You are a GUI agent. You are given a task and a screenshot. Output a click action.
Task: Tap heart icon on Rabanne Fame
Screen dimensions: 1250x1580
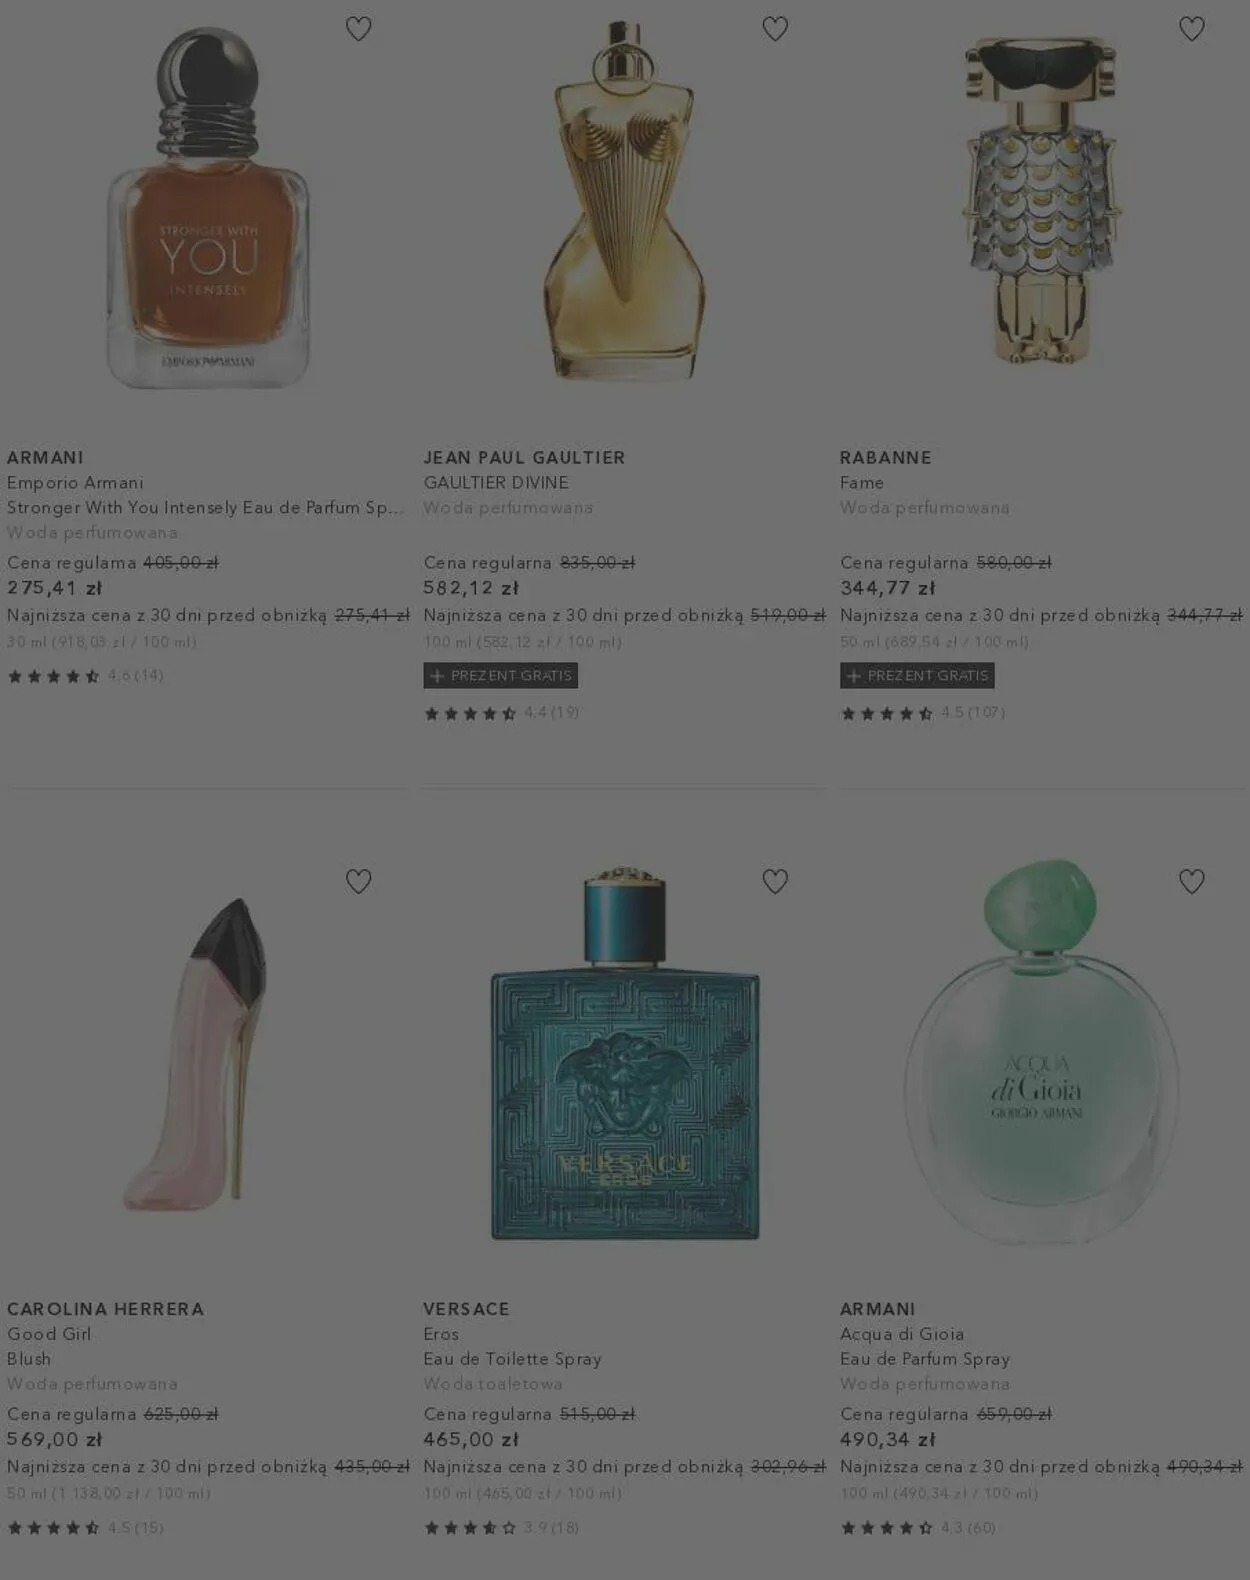pyautogui.click(x=1192, y=29)
